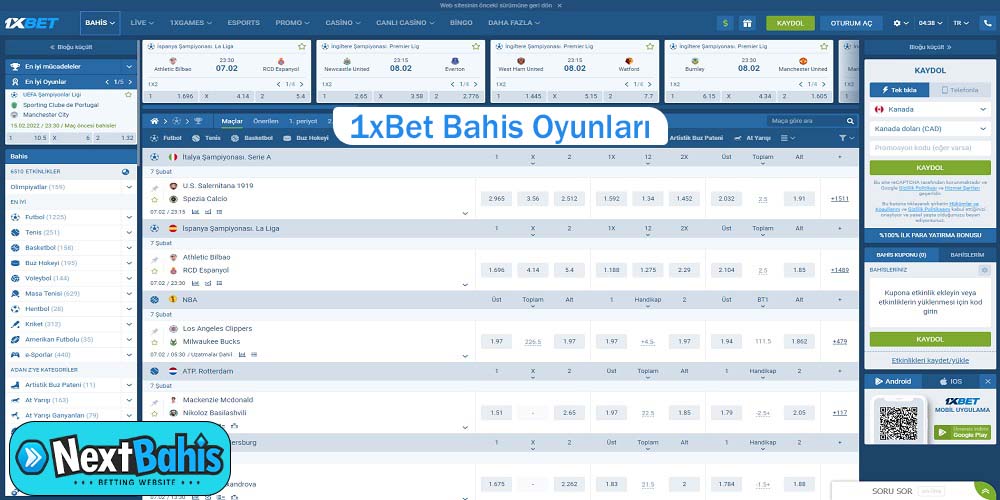The height and width of the screenshot is (500, 1000).
Task: Expand the Salernitana match details chevron
Action: [465, 214]
